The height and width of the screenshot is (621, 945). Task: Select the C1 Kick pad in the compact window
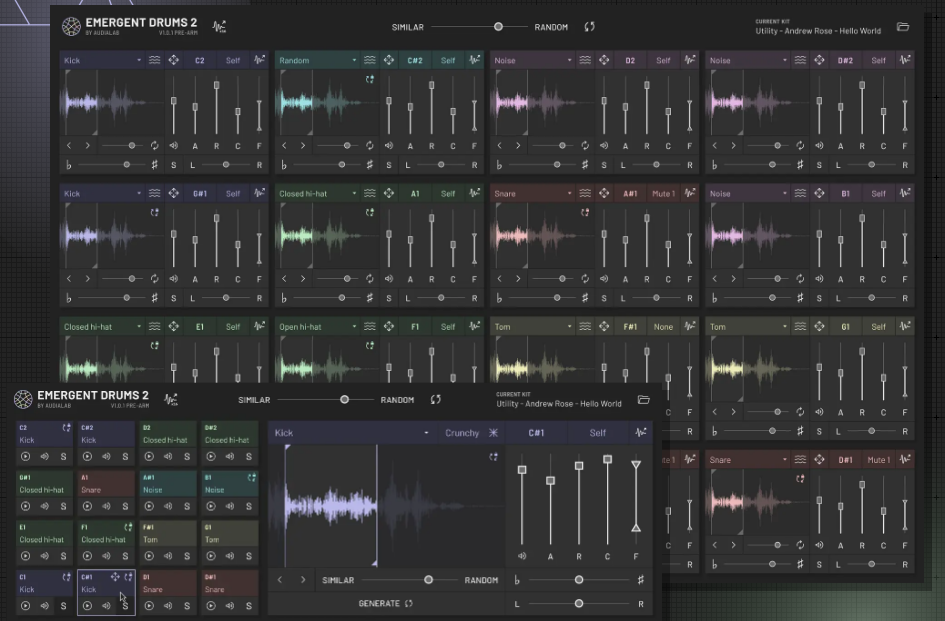coord(45,592)
